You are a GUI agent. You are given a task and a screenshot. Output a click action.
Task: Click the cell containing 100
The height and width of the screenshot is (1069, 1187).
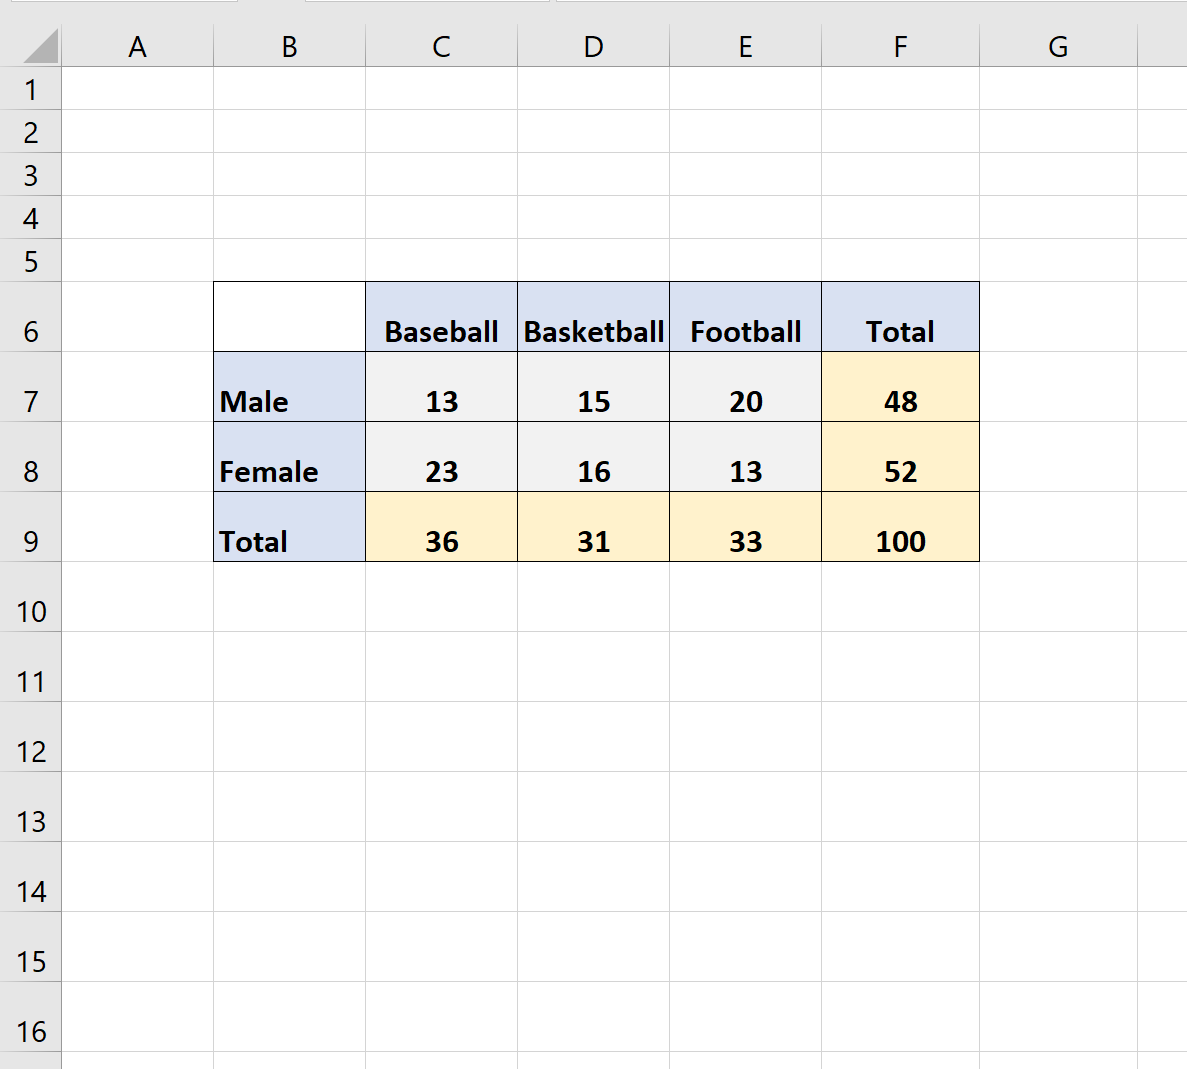point(899,541)
